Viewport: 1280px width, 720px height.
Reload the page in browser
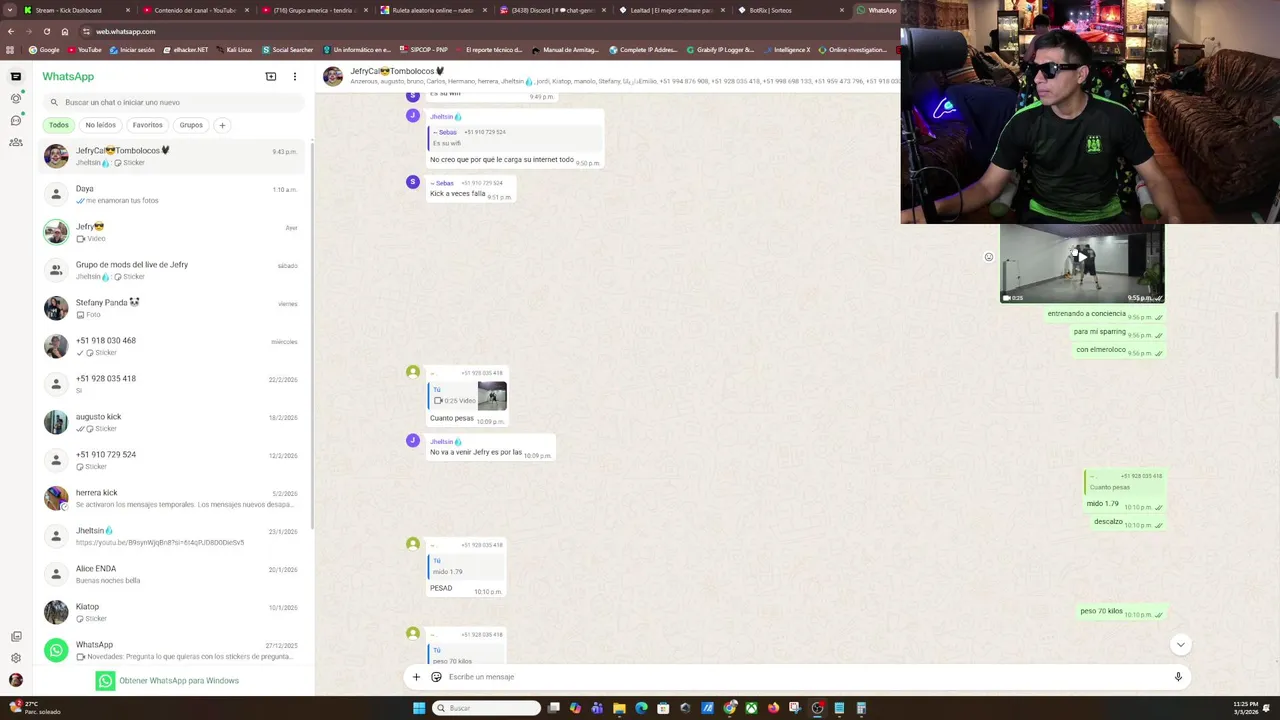tap(46, 31)
